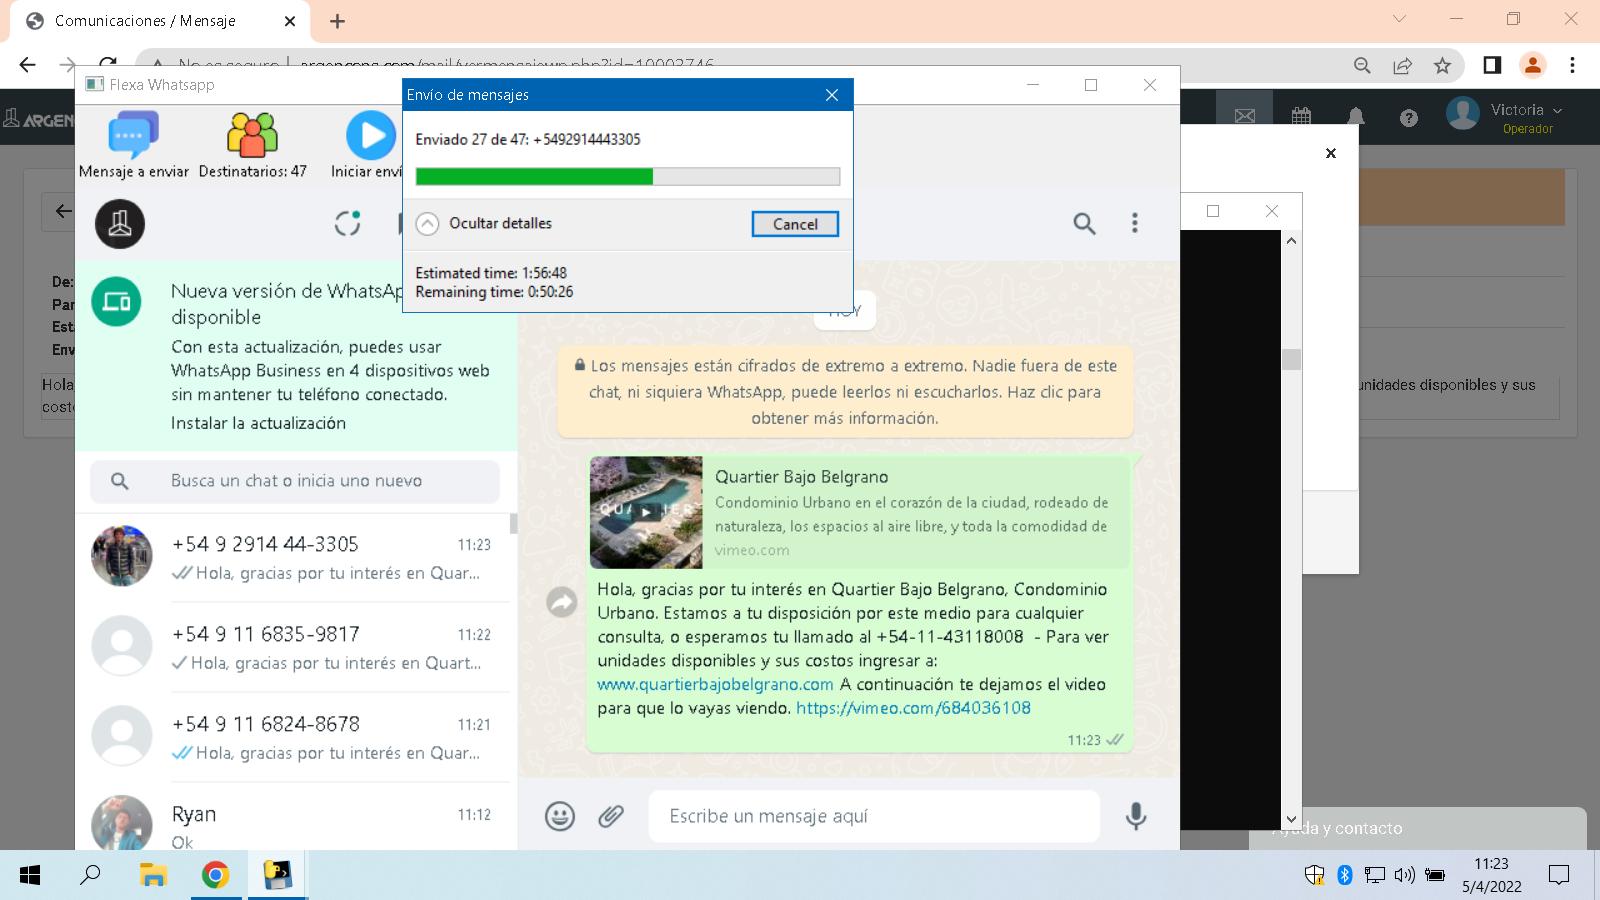Viewport: 1600px width, 900px height.
Task: Open taskbar search
Action: pyautogui.click(x=91, y=876)
